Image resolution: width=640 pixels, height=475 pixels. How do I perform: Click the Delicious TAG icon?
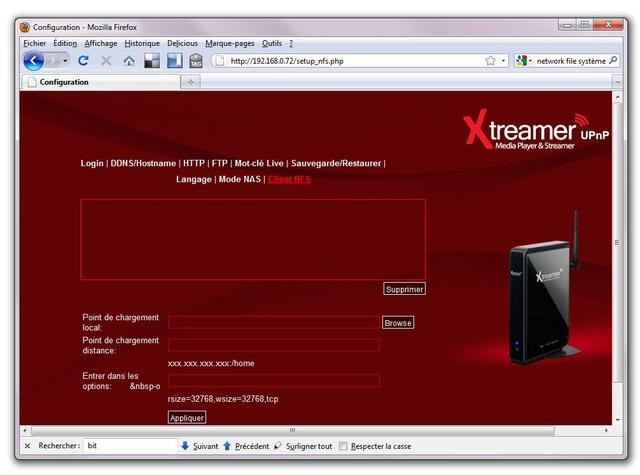tap(196, 61)
